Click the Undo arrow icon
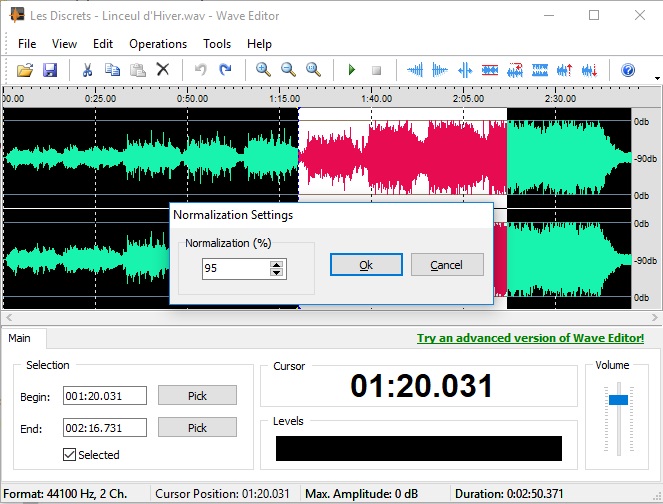The height and width of the screenshot is (504, 663). [200, 69]
